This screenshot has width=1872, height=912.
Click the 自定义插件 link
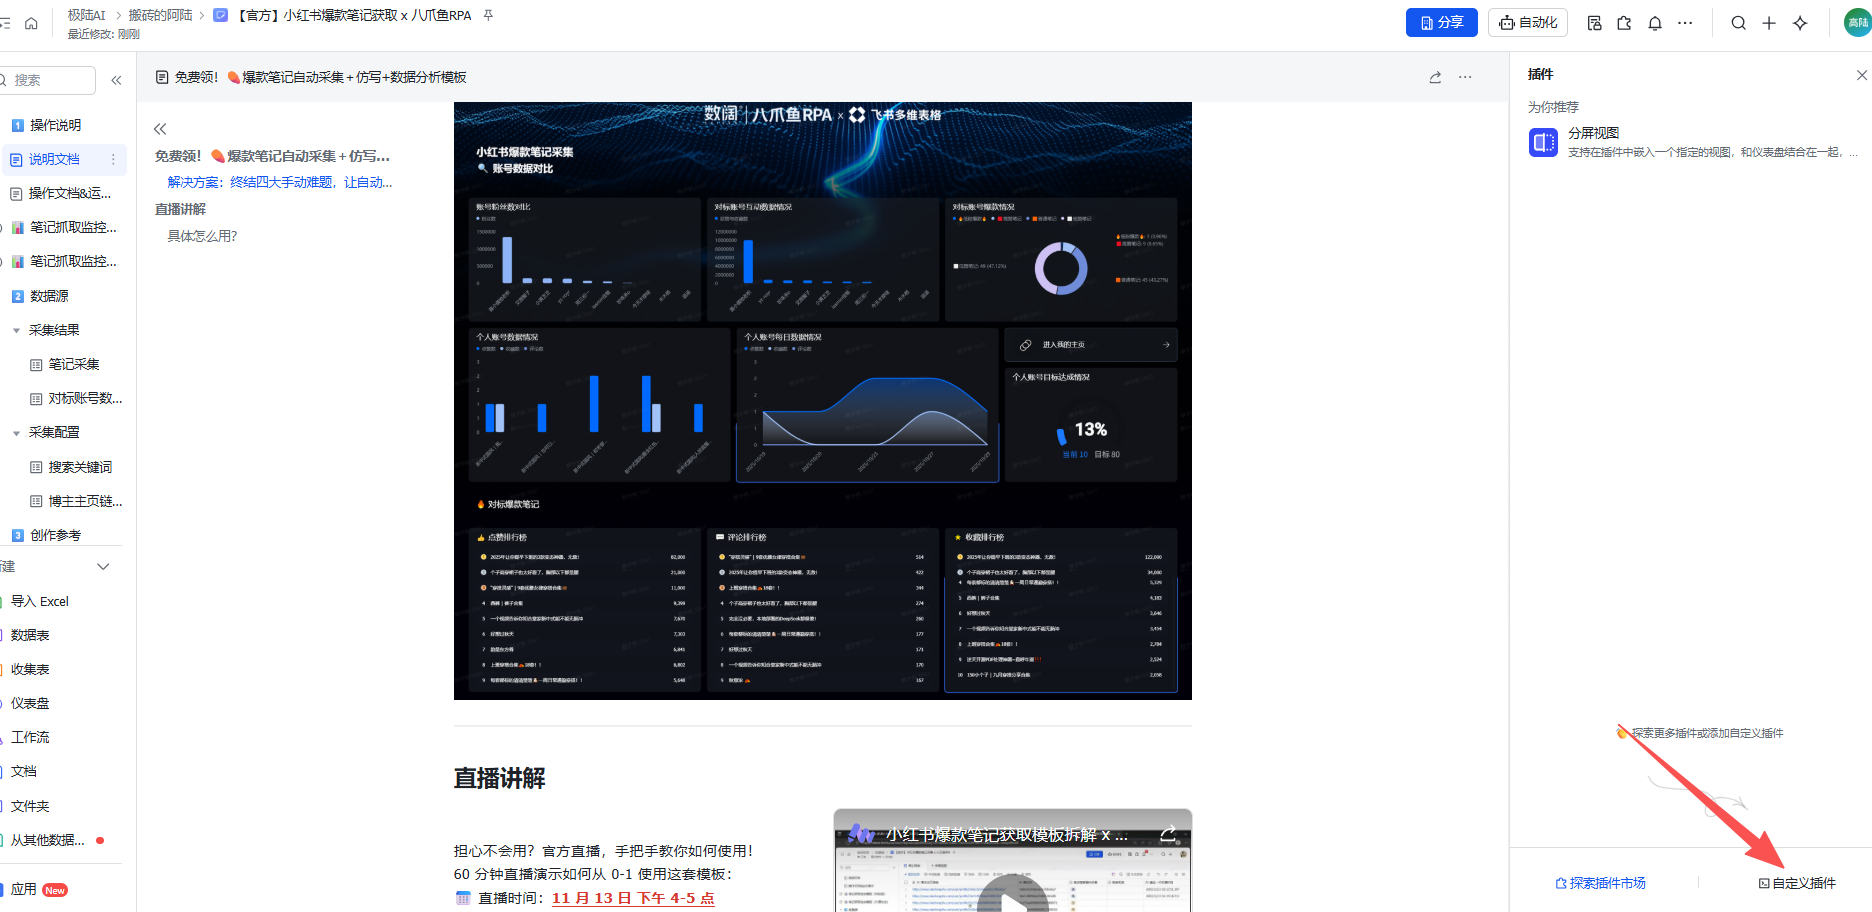pyautogui.click(x=1797, y=883)
